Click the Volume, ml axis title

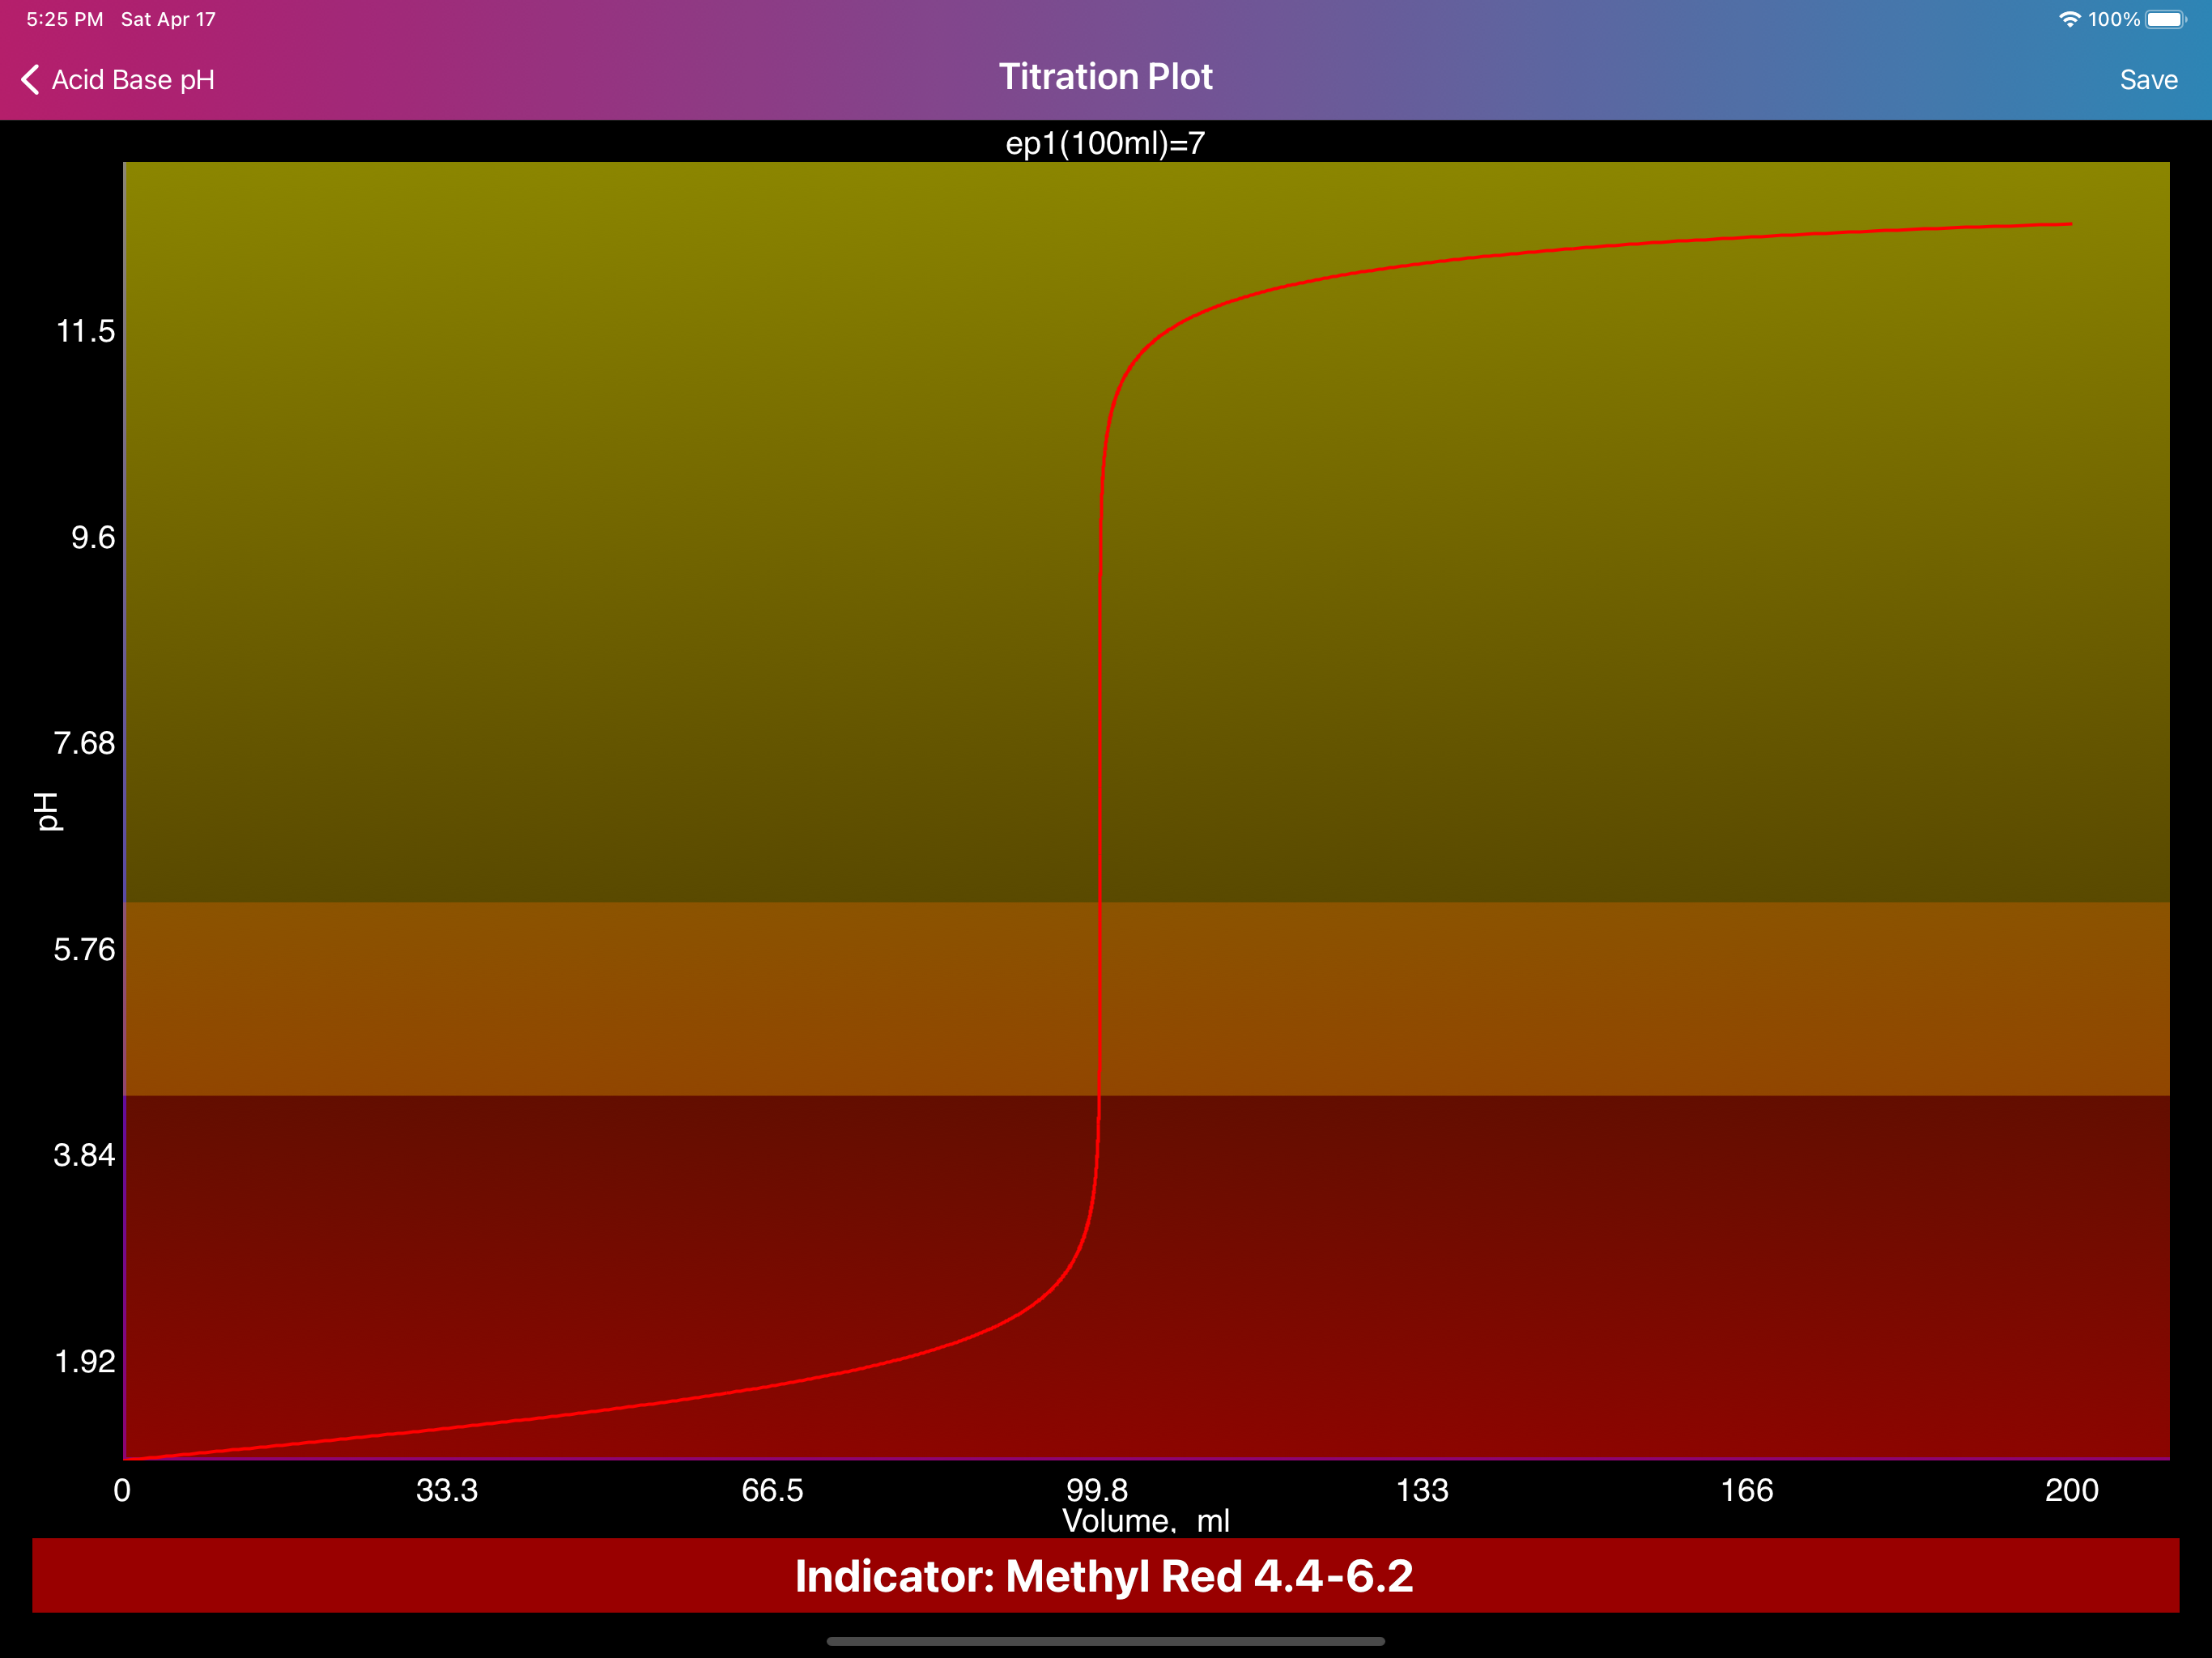(x=1145, y=1521)
